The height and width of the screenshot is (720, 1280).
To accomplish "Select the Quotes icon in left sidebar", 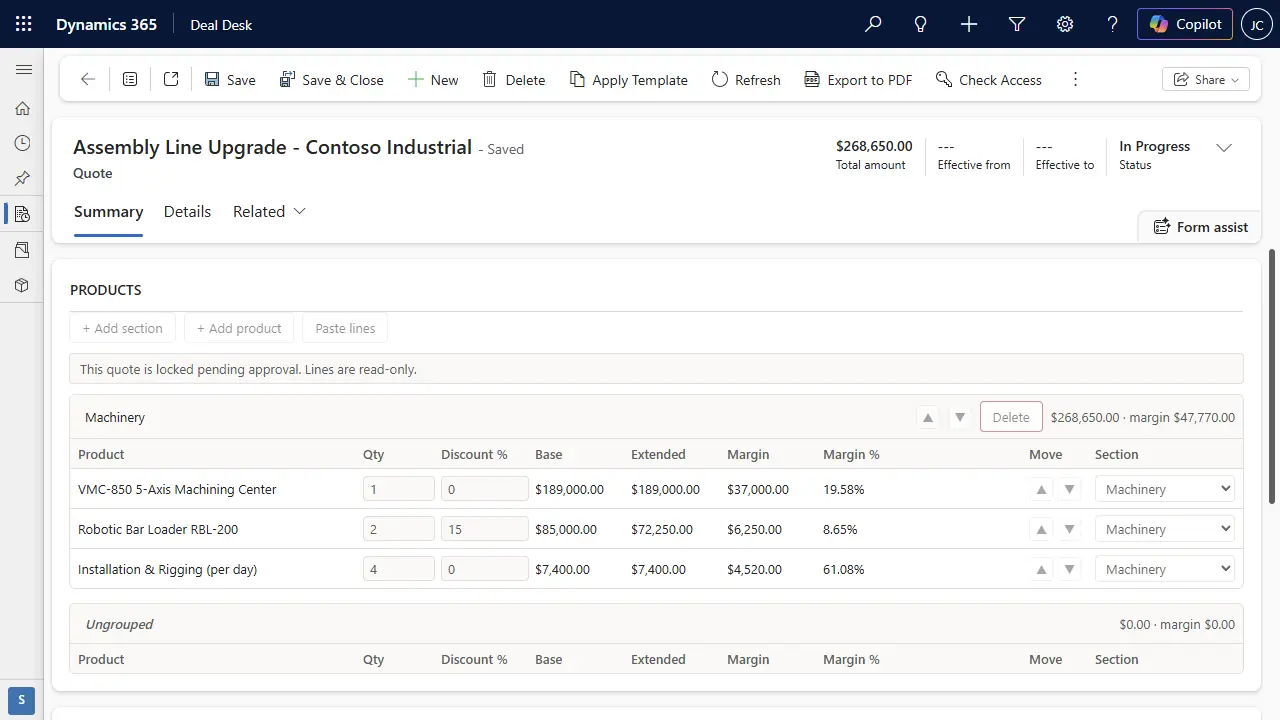I will click(x=22, y=214).
